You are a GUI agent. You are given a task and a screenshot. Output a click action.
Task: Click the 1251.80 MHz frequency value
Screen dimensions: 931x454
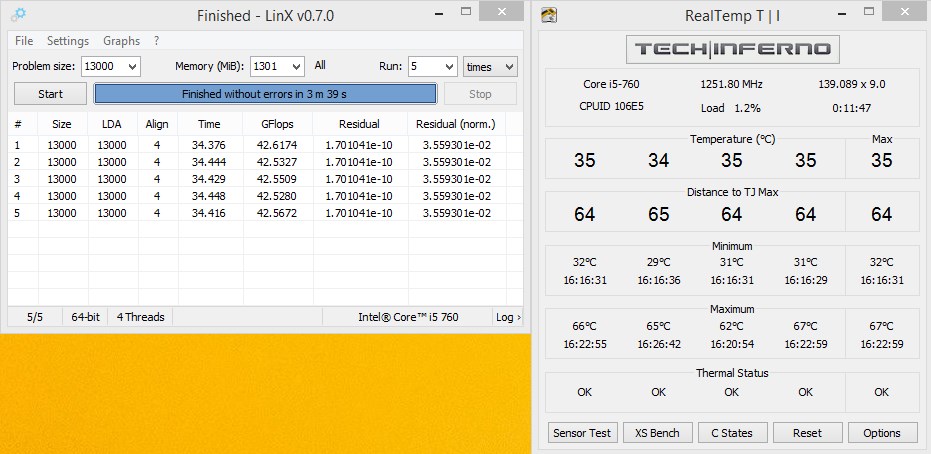click(x=732, y=84)
